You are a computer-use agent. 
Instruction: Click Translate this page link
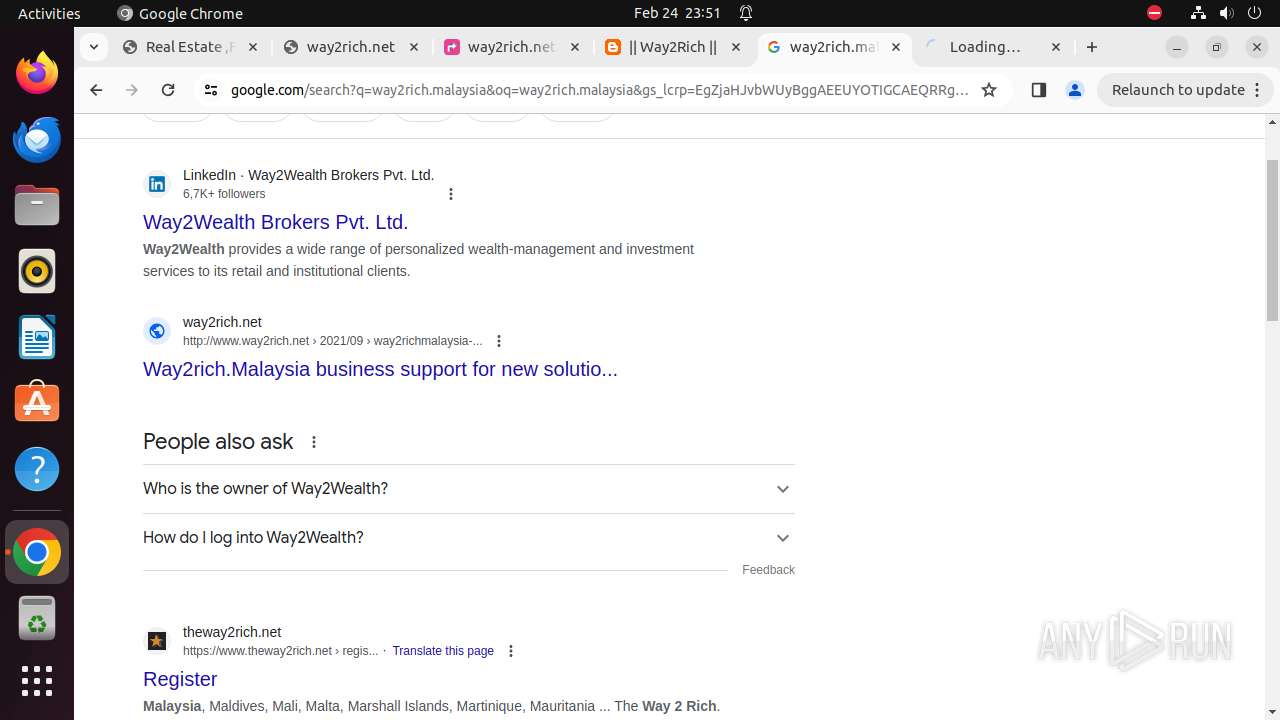pos(443,651)
